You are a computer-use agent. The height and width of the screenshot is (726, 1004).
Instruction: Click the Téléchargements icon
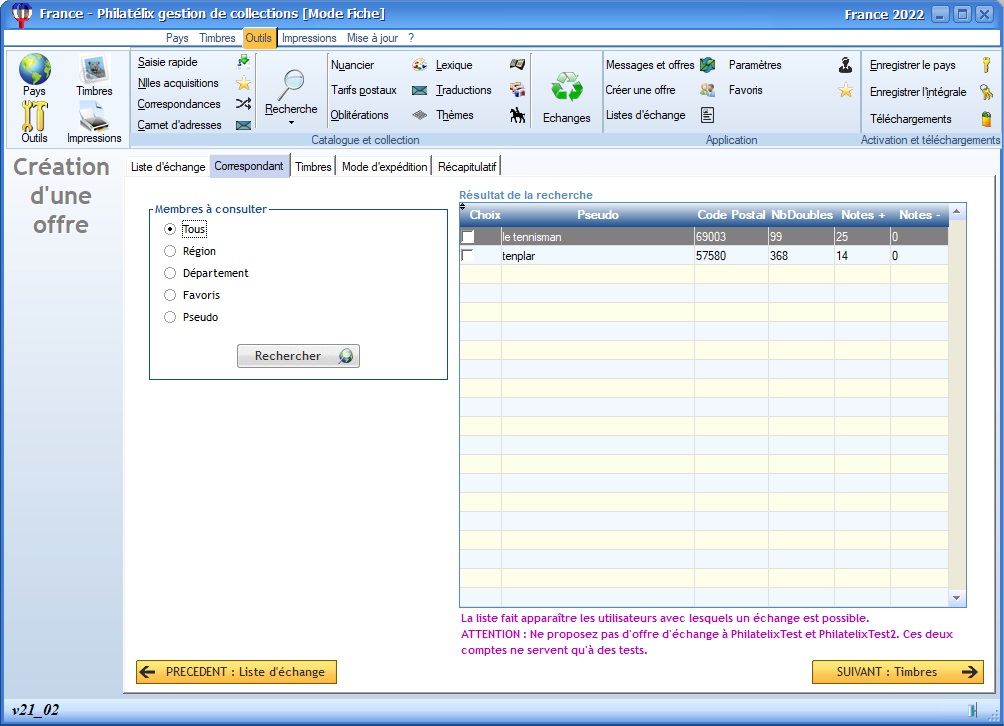point(986,119)
